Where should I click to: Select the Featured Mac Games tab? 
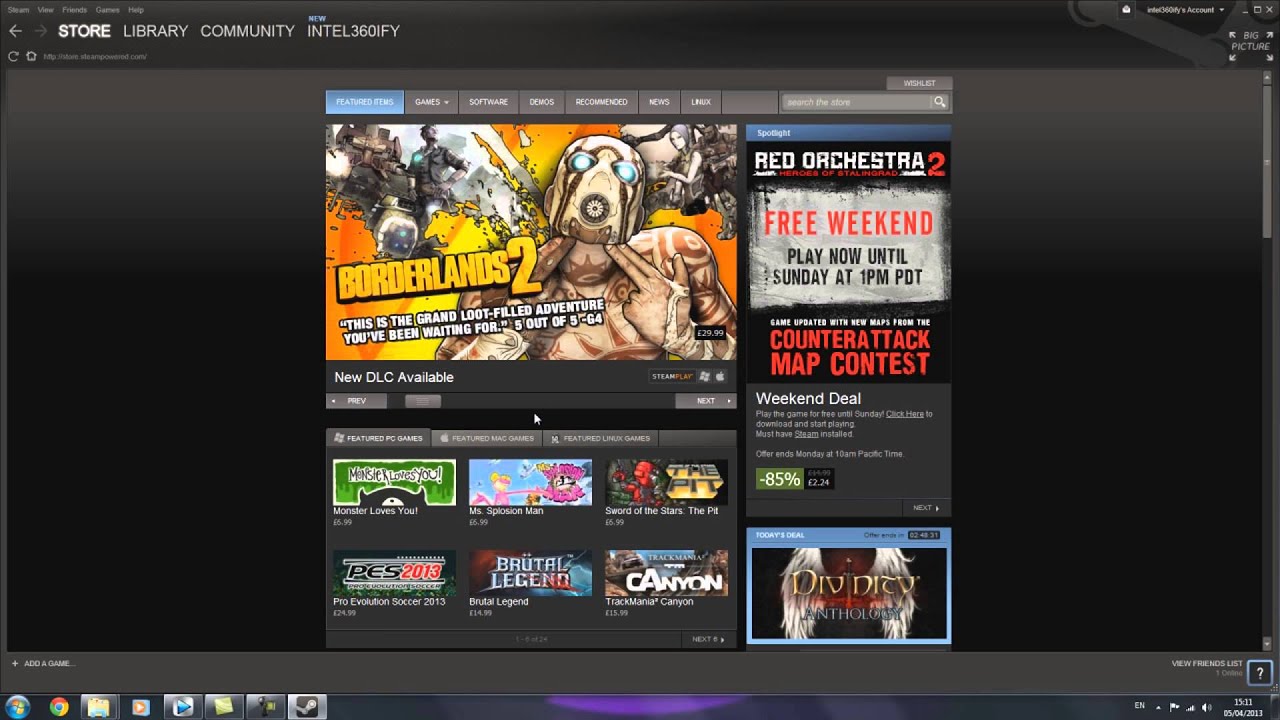[487, 438]
